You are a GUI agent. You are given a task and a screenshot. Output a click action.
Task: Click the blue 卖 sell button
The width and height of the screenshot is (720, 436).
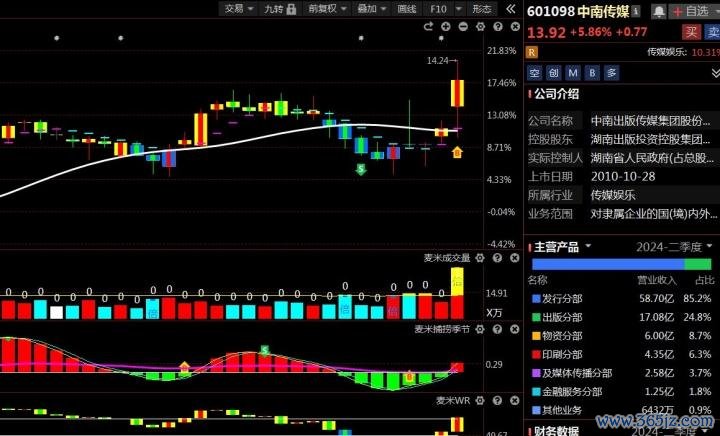(713, 32)
